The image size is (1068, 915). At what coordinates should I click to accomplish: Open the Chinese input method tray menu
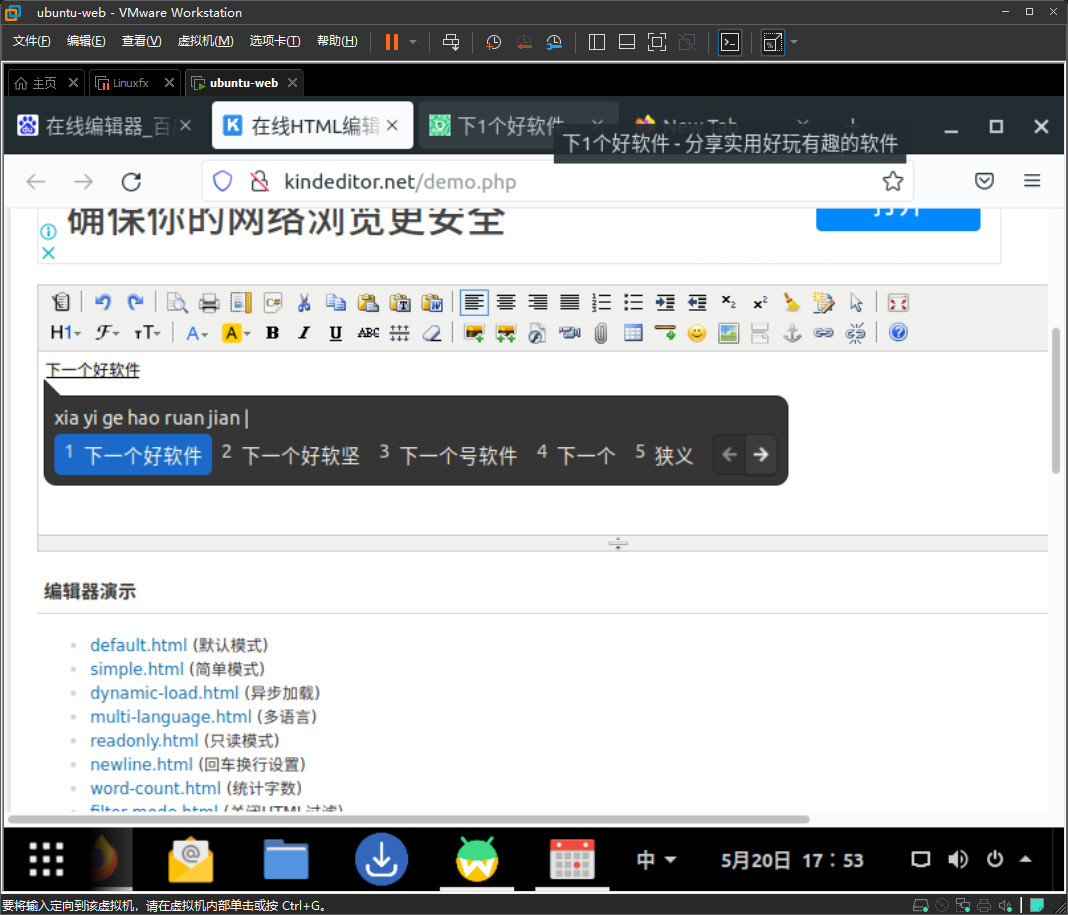coord(655,858)
